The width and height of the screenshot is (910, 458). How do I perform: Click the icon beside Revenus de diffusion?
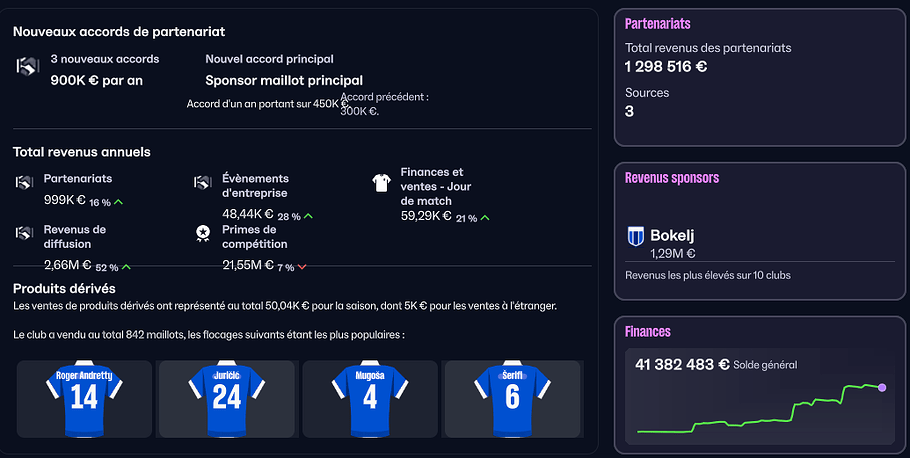point(25,233)
